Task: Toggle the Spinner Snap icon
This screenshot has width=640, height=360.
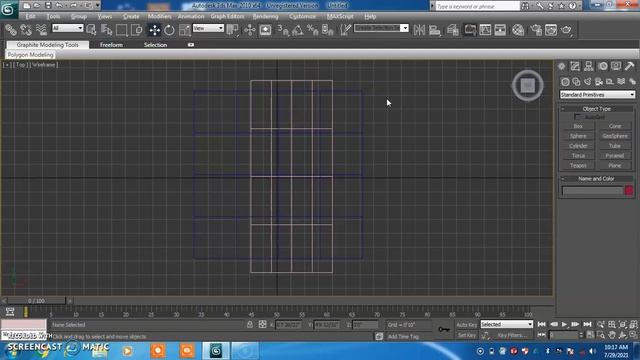Action: point(328,30)
